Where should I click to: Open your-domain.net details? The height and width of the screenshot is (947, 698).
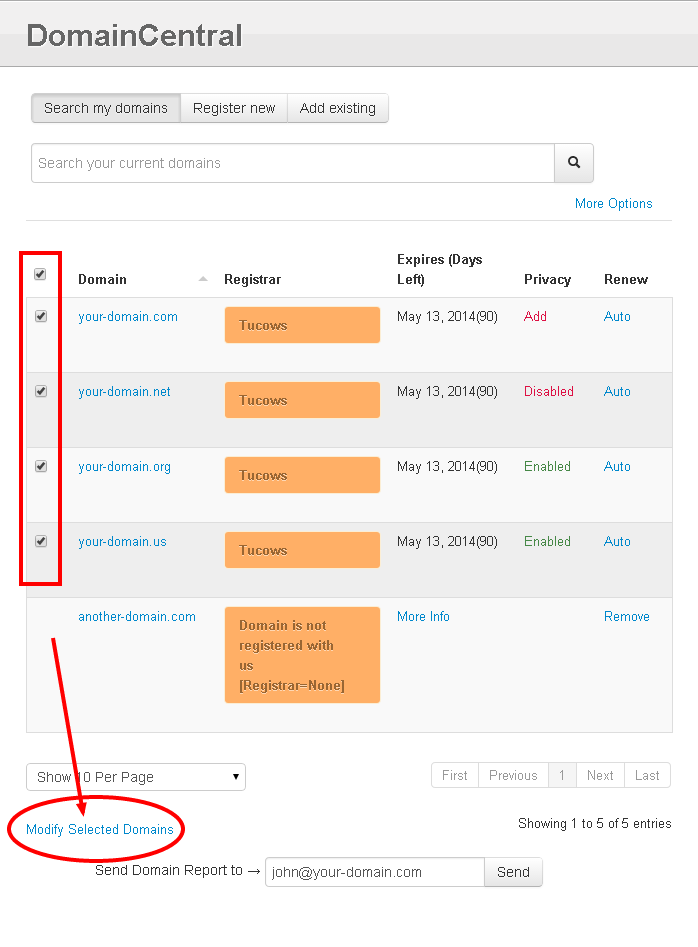(x=124, y=391)
